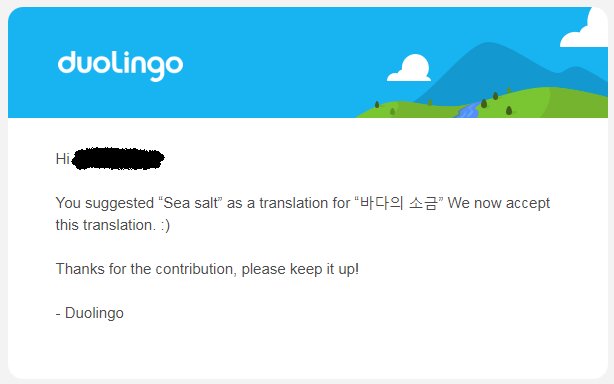Click the dark tree near the river
Image resolution: width=614 pixels, height=384 pixels.
484,103
